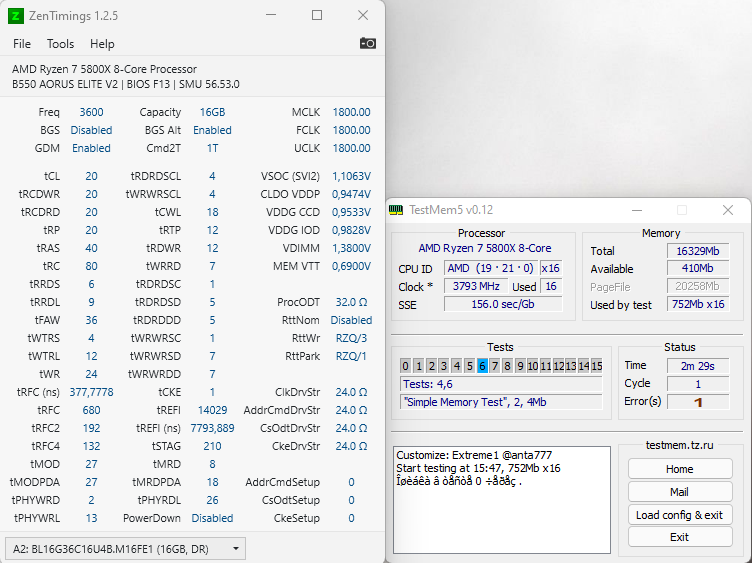Click the tREFI (ns) value 7793,889

(x=212, y=428)
